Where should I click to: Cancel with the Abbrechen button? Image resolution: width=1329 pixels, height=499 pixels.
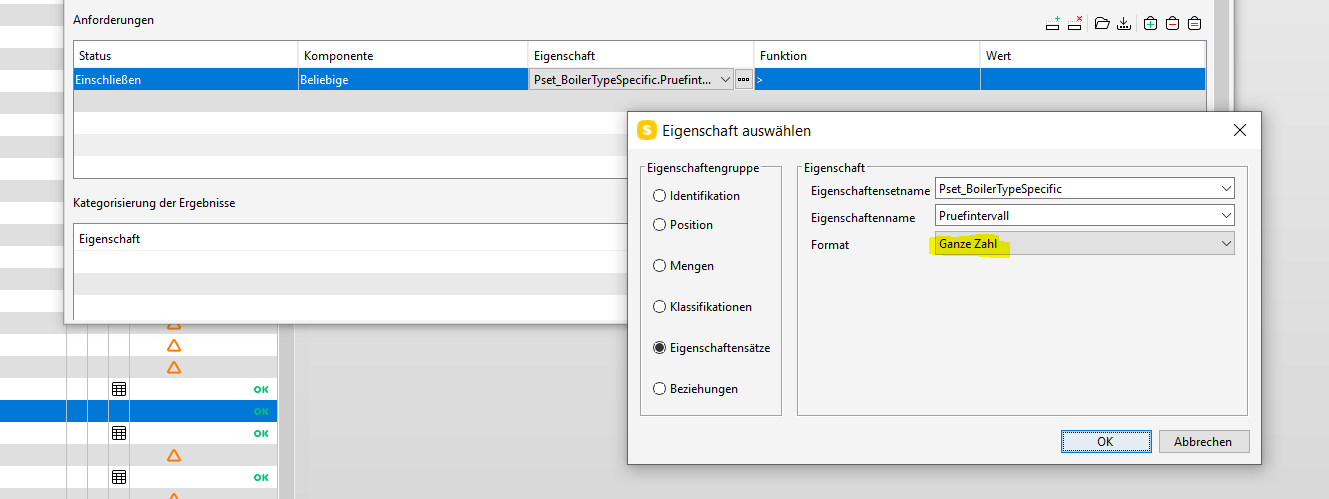(x=1204, y=441)
